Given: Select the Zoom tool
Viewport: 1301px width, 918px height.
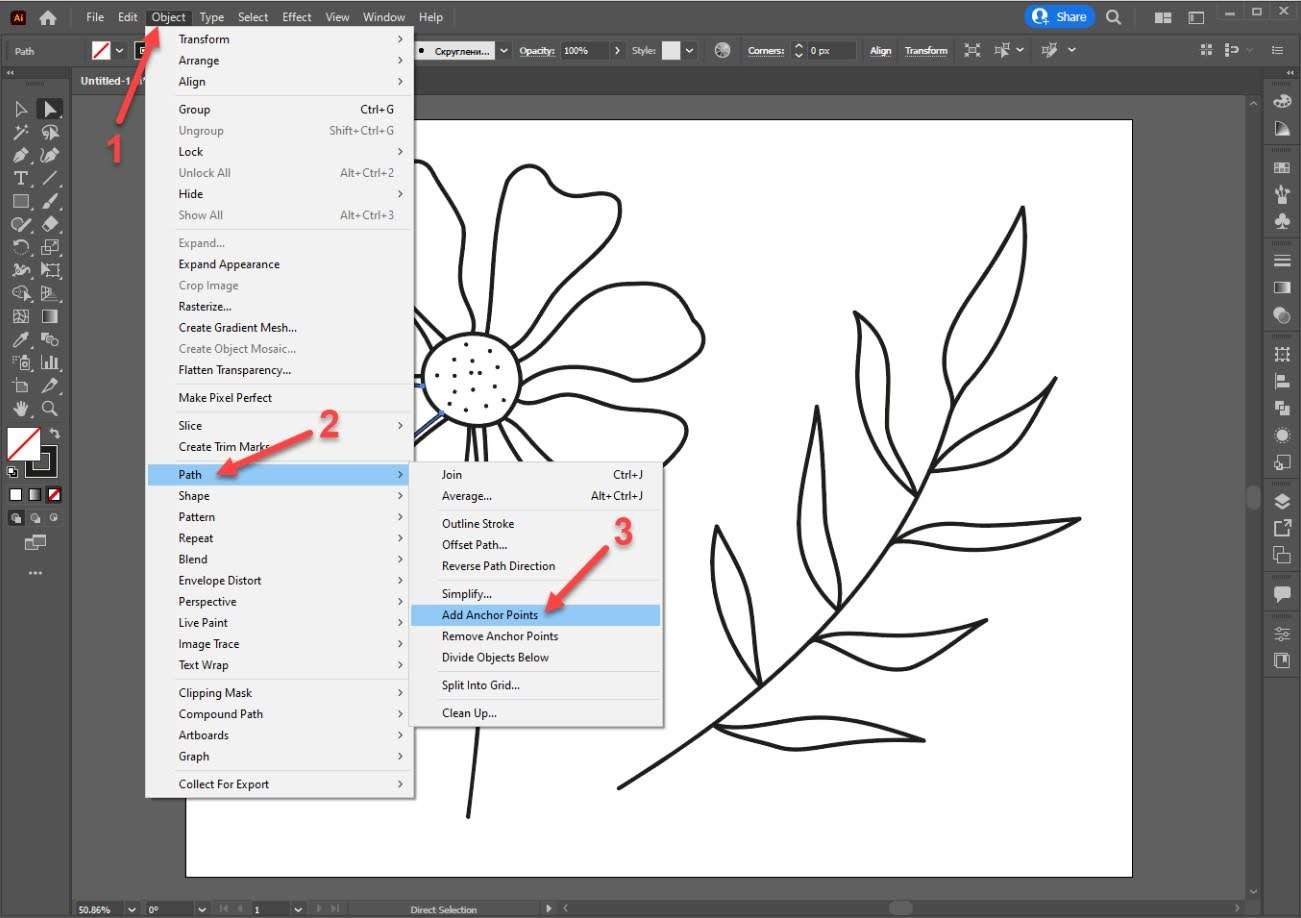Looking at the screenshot, I should point(49,408).
